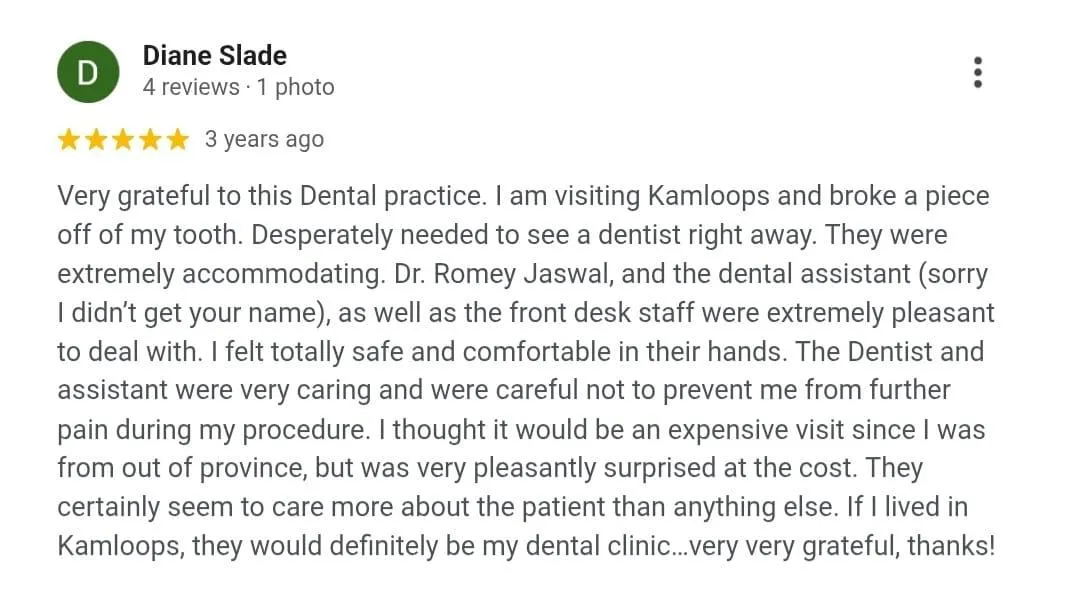Click the fourth yellow rating star

[150, 140]
